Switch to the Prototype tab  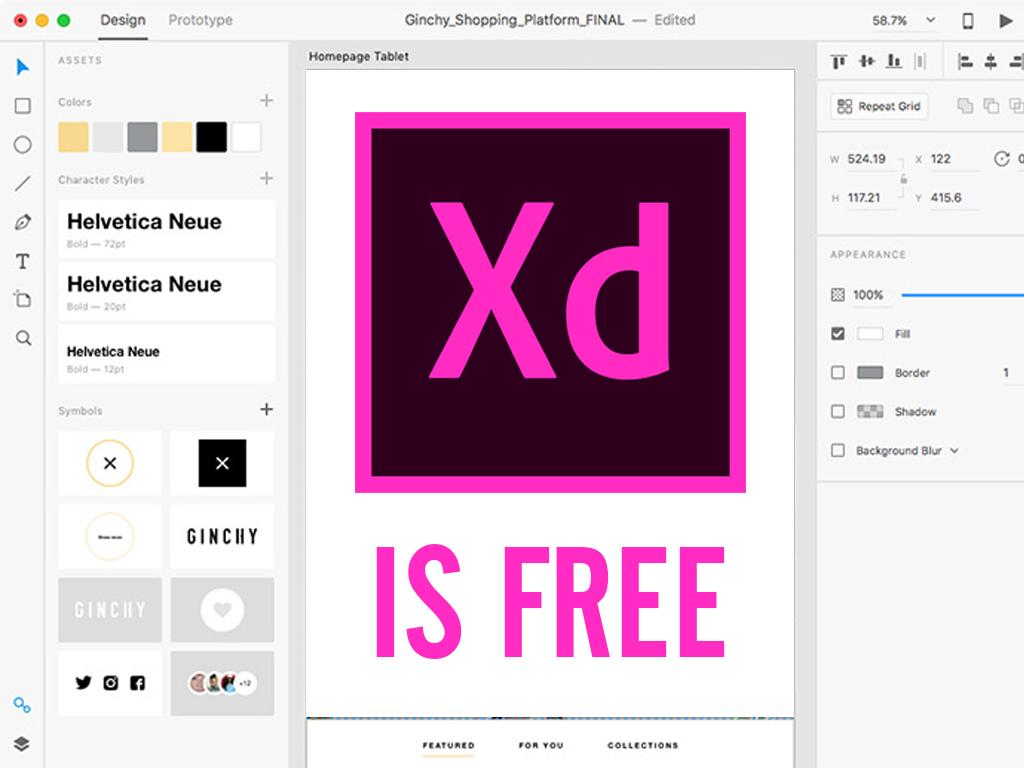[x=200, y=20]
